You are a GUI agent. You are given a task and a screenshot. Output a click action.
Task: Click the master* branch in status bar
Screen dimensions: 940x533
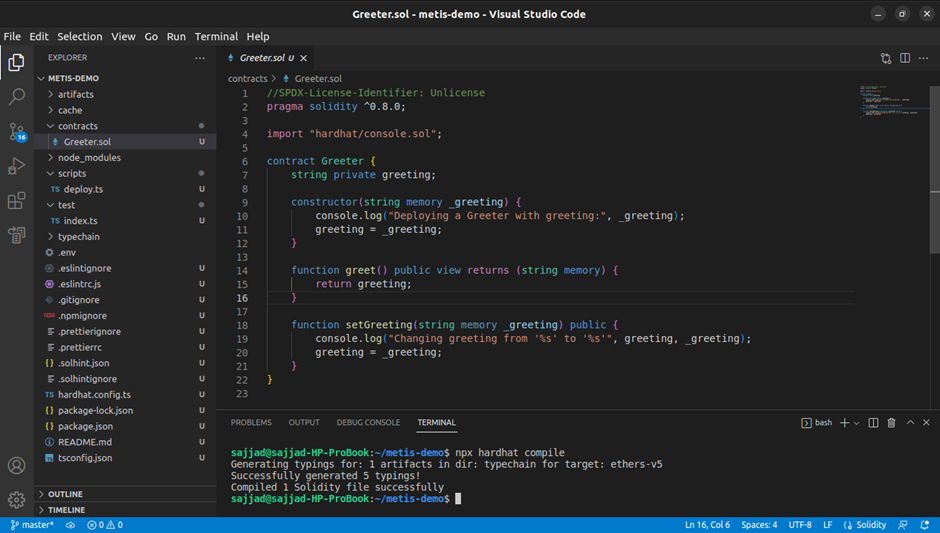tap(32, 525)
